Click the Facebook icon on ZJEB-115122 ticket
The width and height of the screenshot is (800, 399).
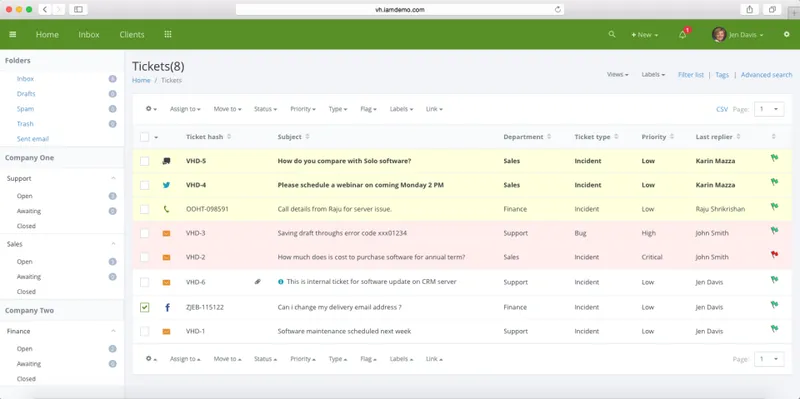tap(167, 307)
